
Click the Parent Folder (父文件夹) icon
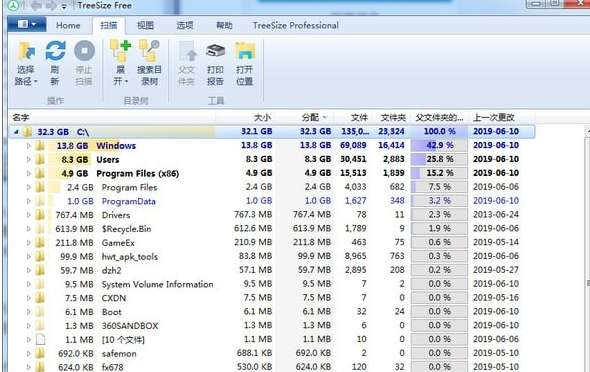click(x=187, y=52)
